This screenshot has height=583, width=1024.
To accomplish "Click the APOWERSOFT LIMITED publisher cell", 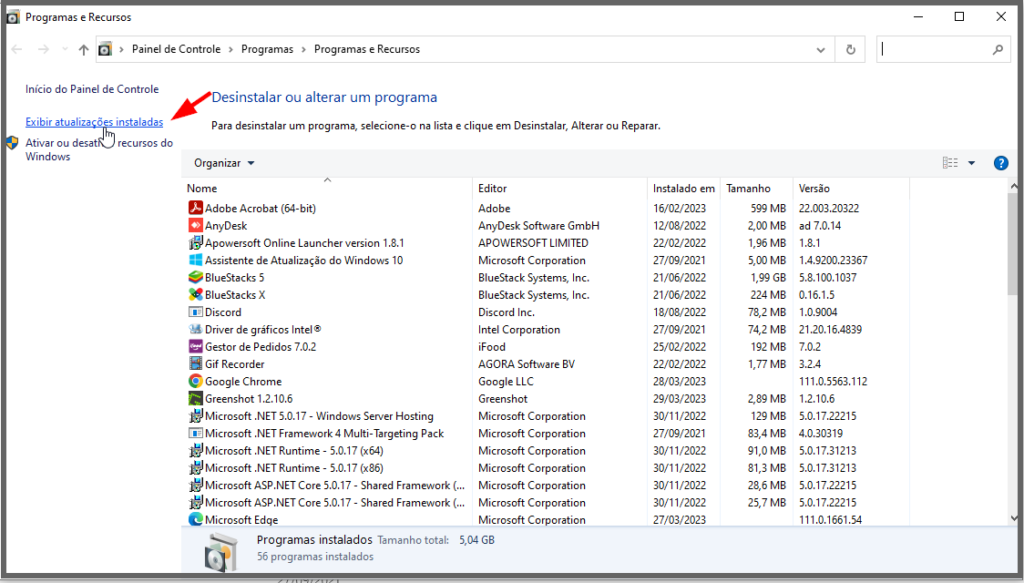I will coord(533,243).
